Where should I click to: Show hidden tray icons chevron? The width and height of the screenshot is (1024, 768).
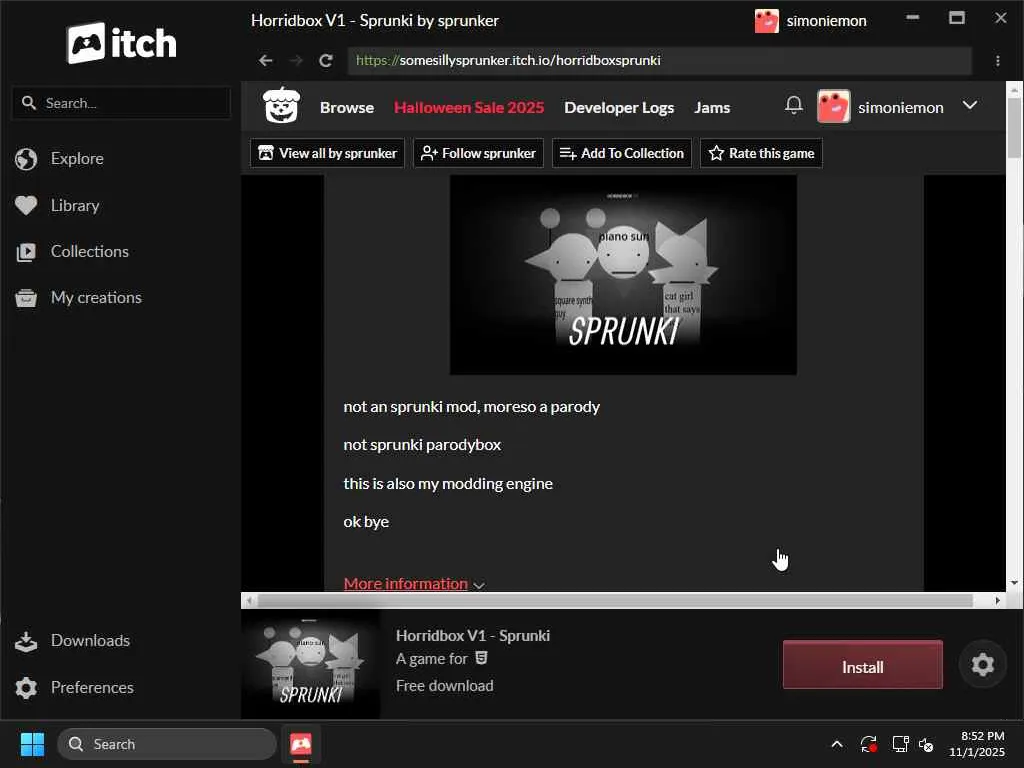(837, 744)
